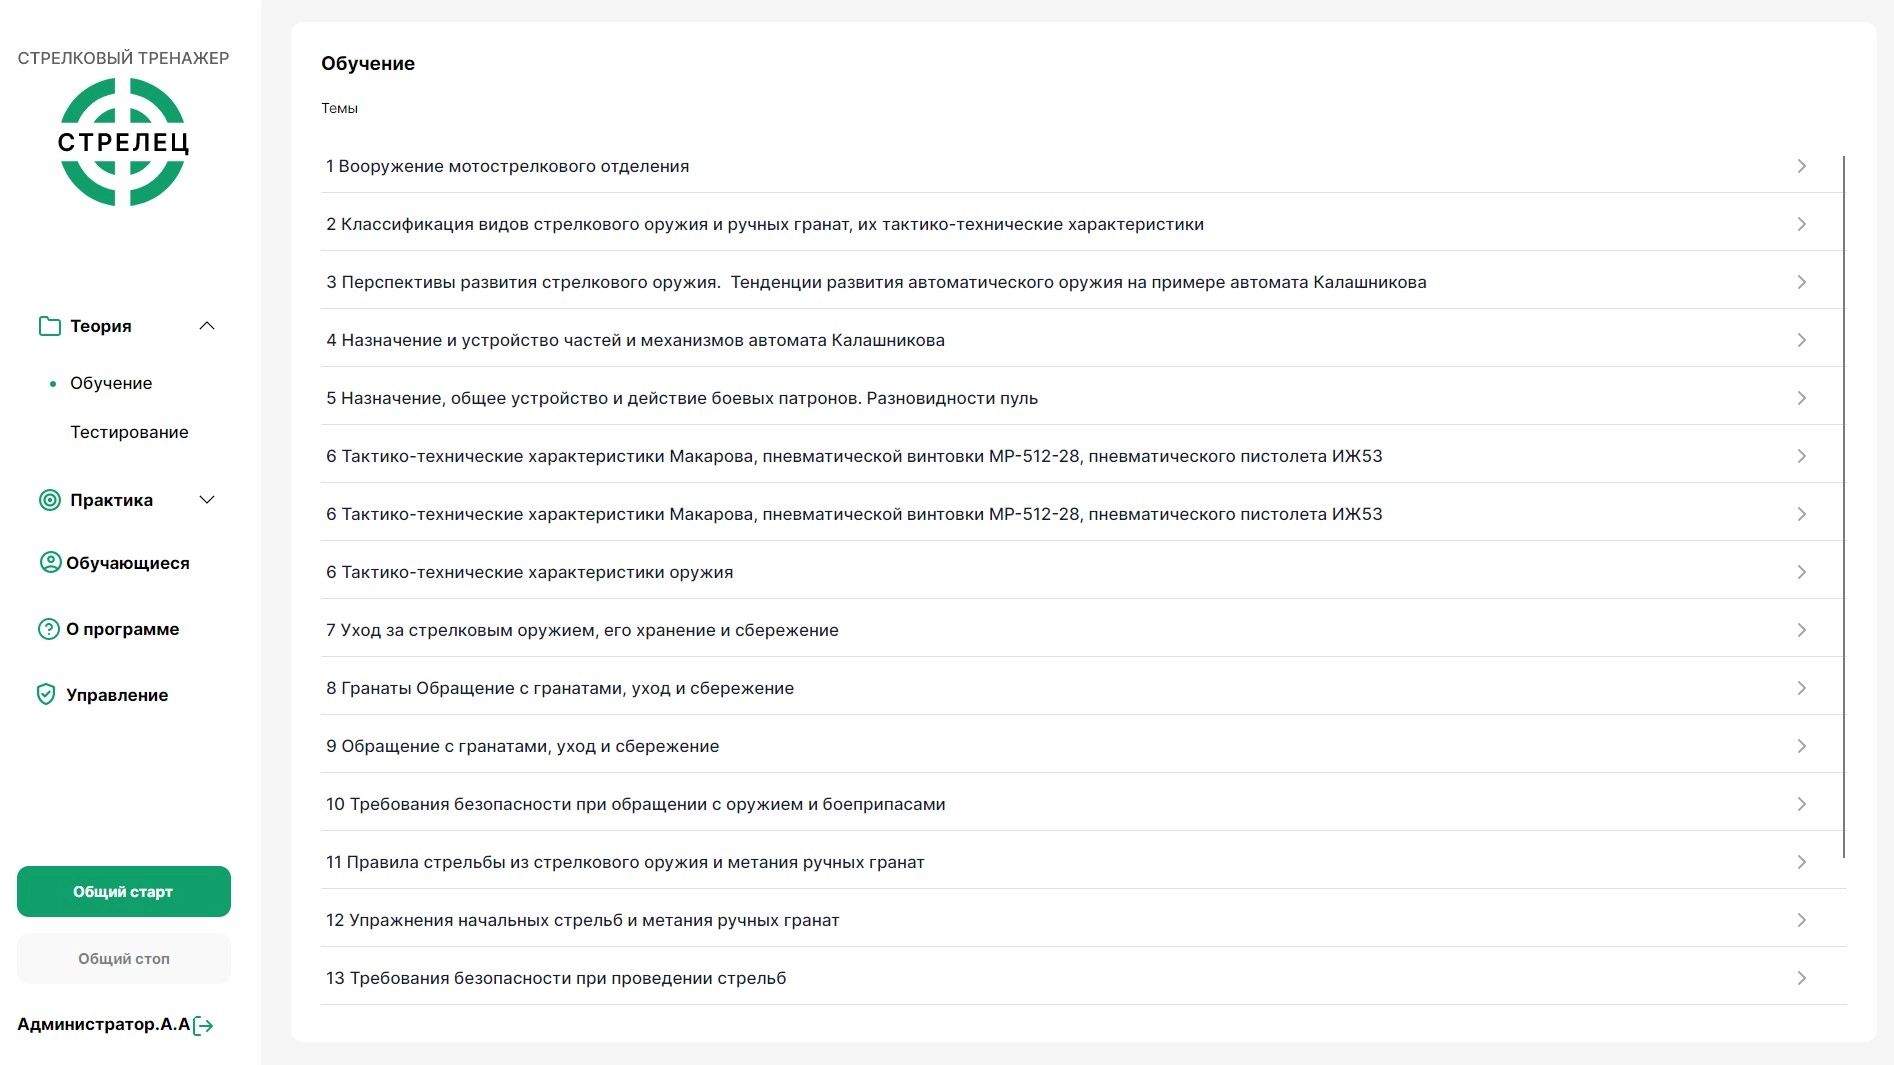Screen dimensions: 1894x1065
Task: Click the Обучение page heading
Action: tap(368, 63)
